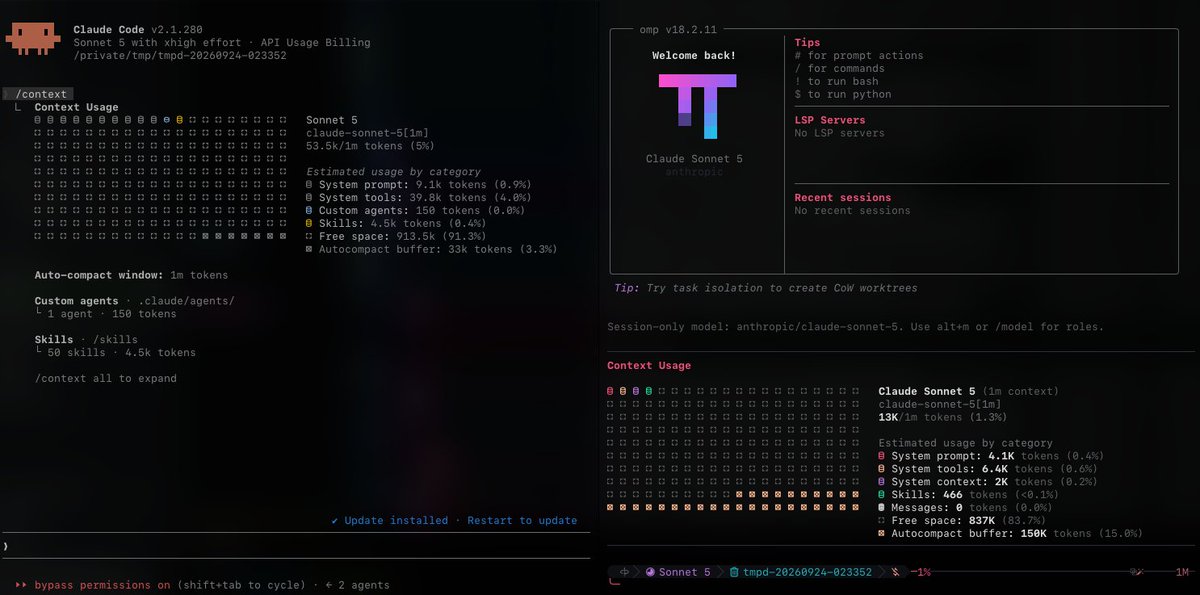
Task: Click the green fourth cell of omp context grid
Action: [x=650, y=391]
